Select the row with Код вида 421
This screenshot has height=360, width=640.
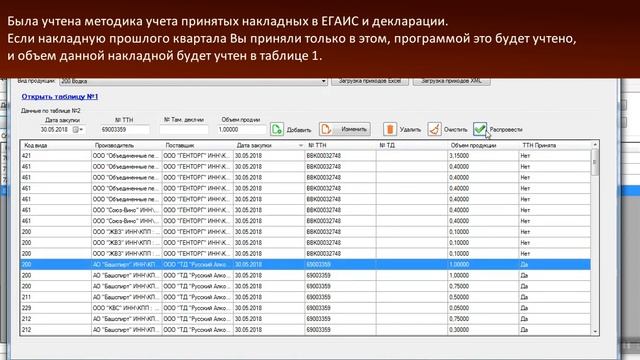pos(305,156)
